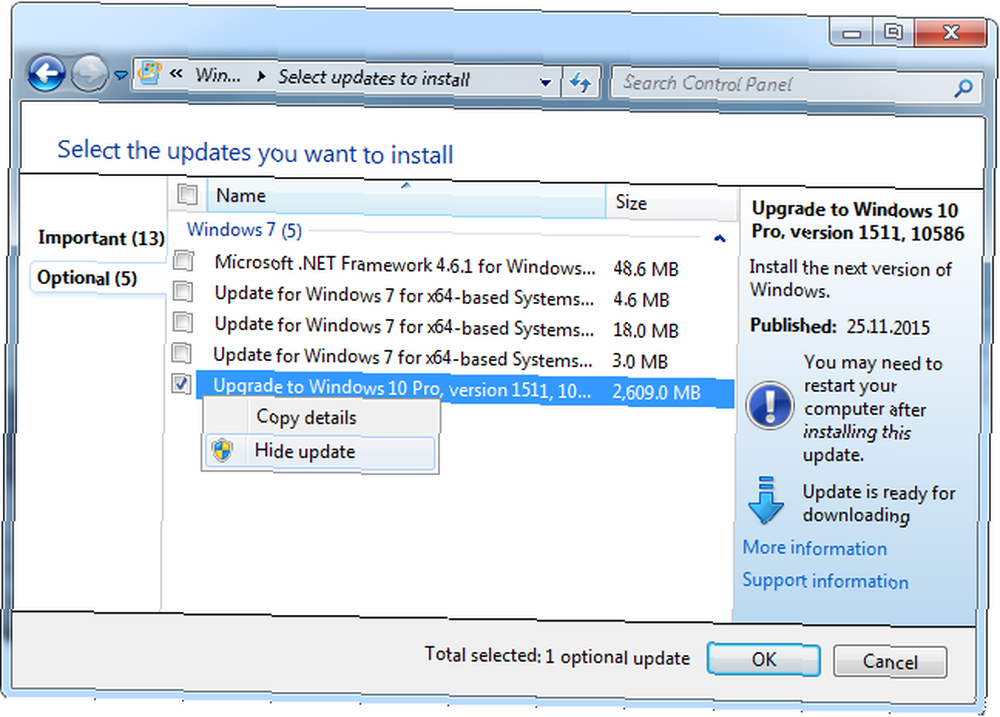Click the blue download arrow icon

click(766, 500)
